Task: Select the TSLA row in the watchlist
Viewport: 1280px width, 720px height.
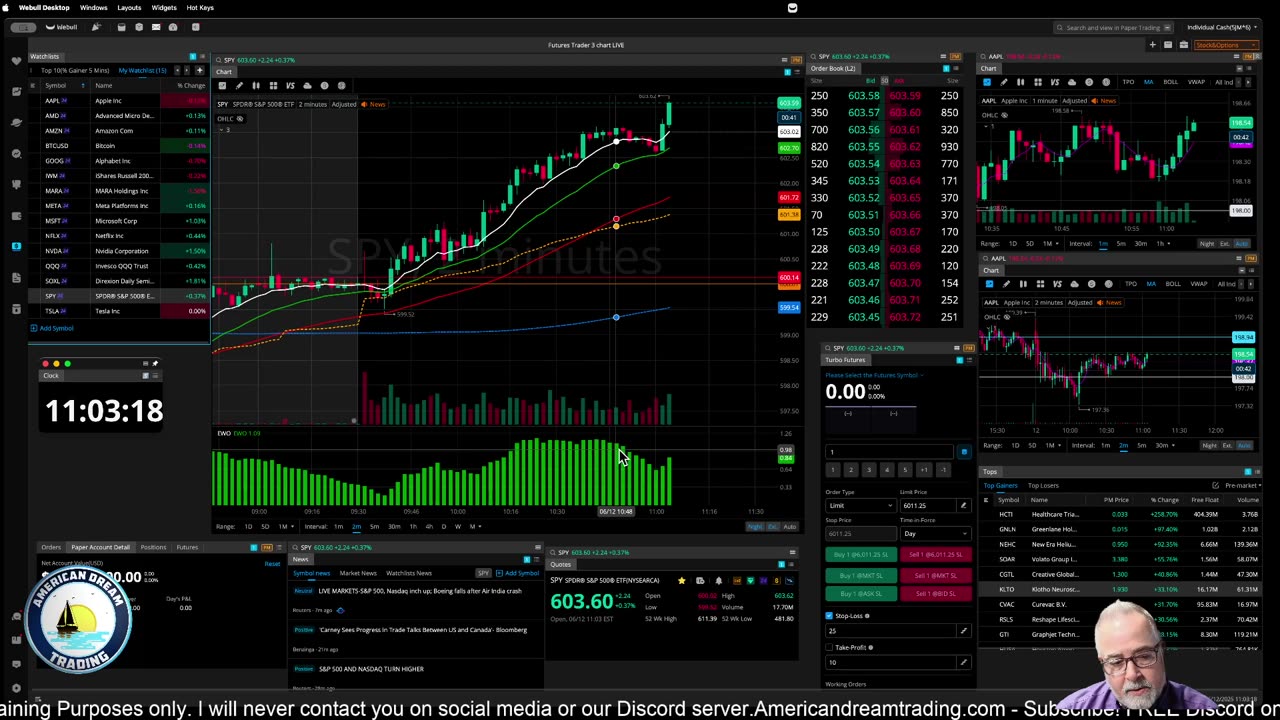Action: click(x=119, y=311)
